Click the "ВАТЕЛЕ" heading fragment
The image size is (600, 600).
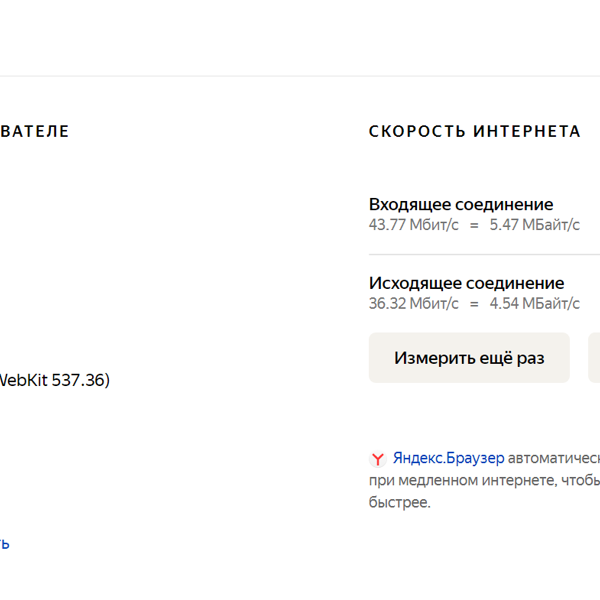pyautogui.click(x=35, y=131)
